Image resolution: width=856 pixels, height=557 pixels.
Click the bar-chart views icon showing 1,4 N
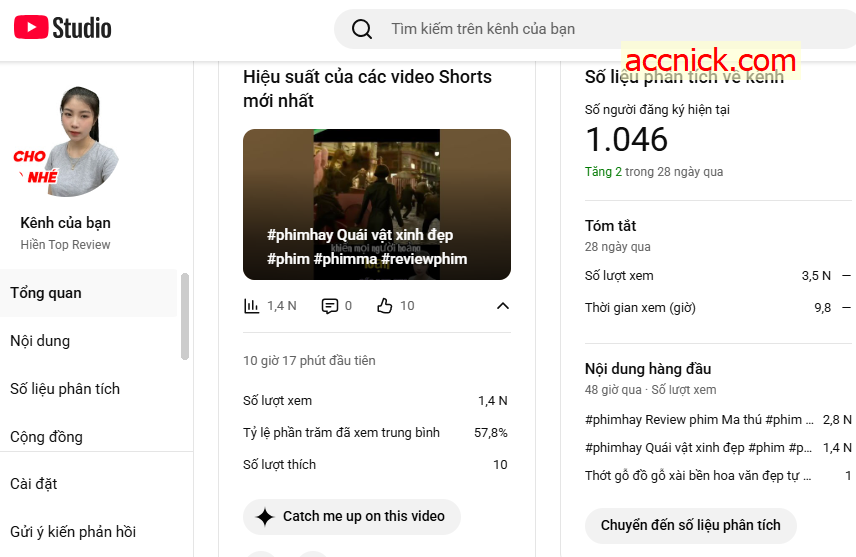[x=251, y=306]
